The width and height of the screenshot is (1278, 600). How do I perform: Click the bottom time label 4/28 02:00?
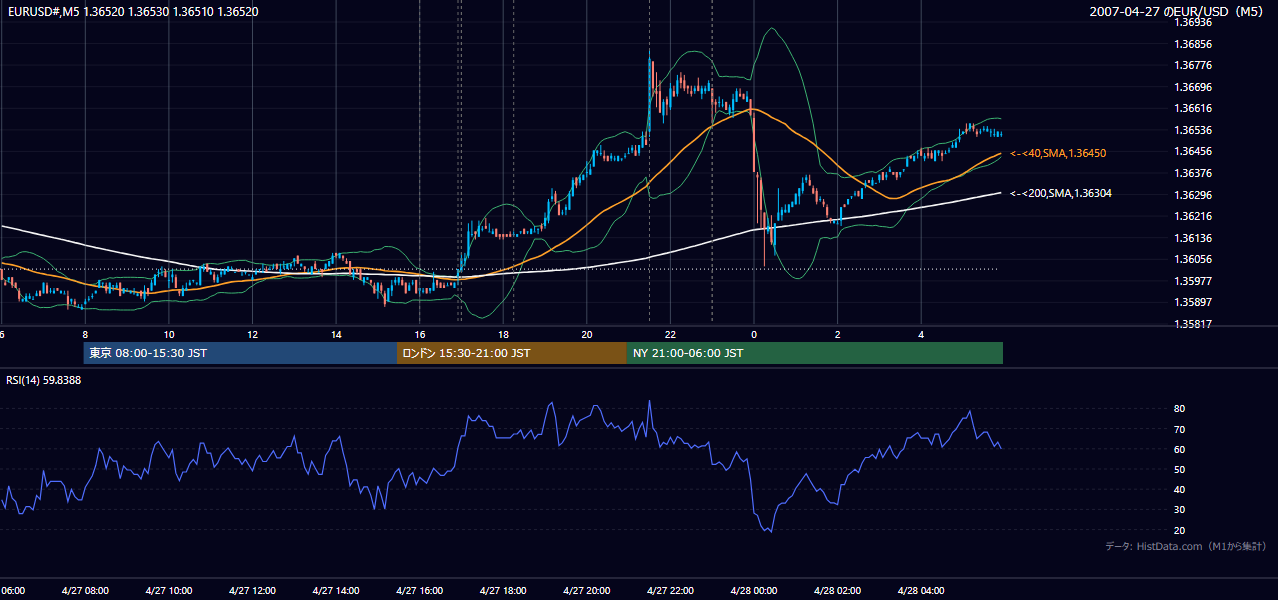pyautogui.click(x=837, y=591)
